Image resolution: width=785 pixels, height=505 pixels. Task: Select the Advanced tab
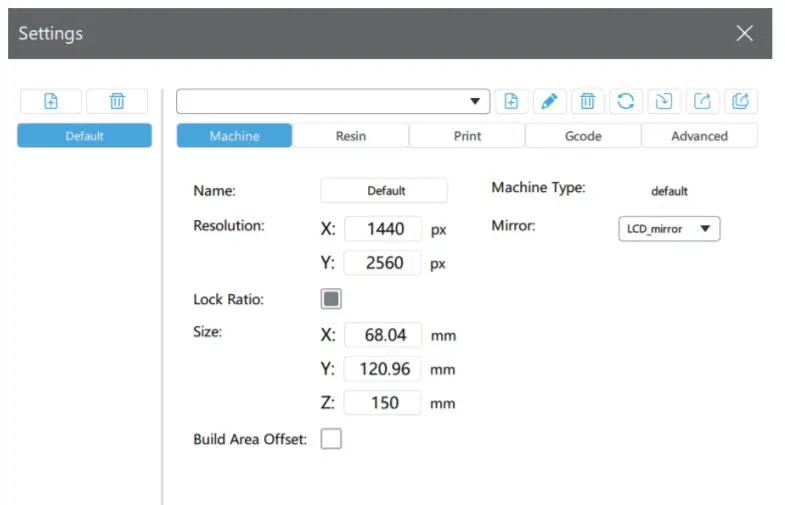coord(699,136)
